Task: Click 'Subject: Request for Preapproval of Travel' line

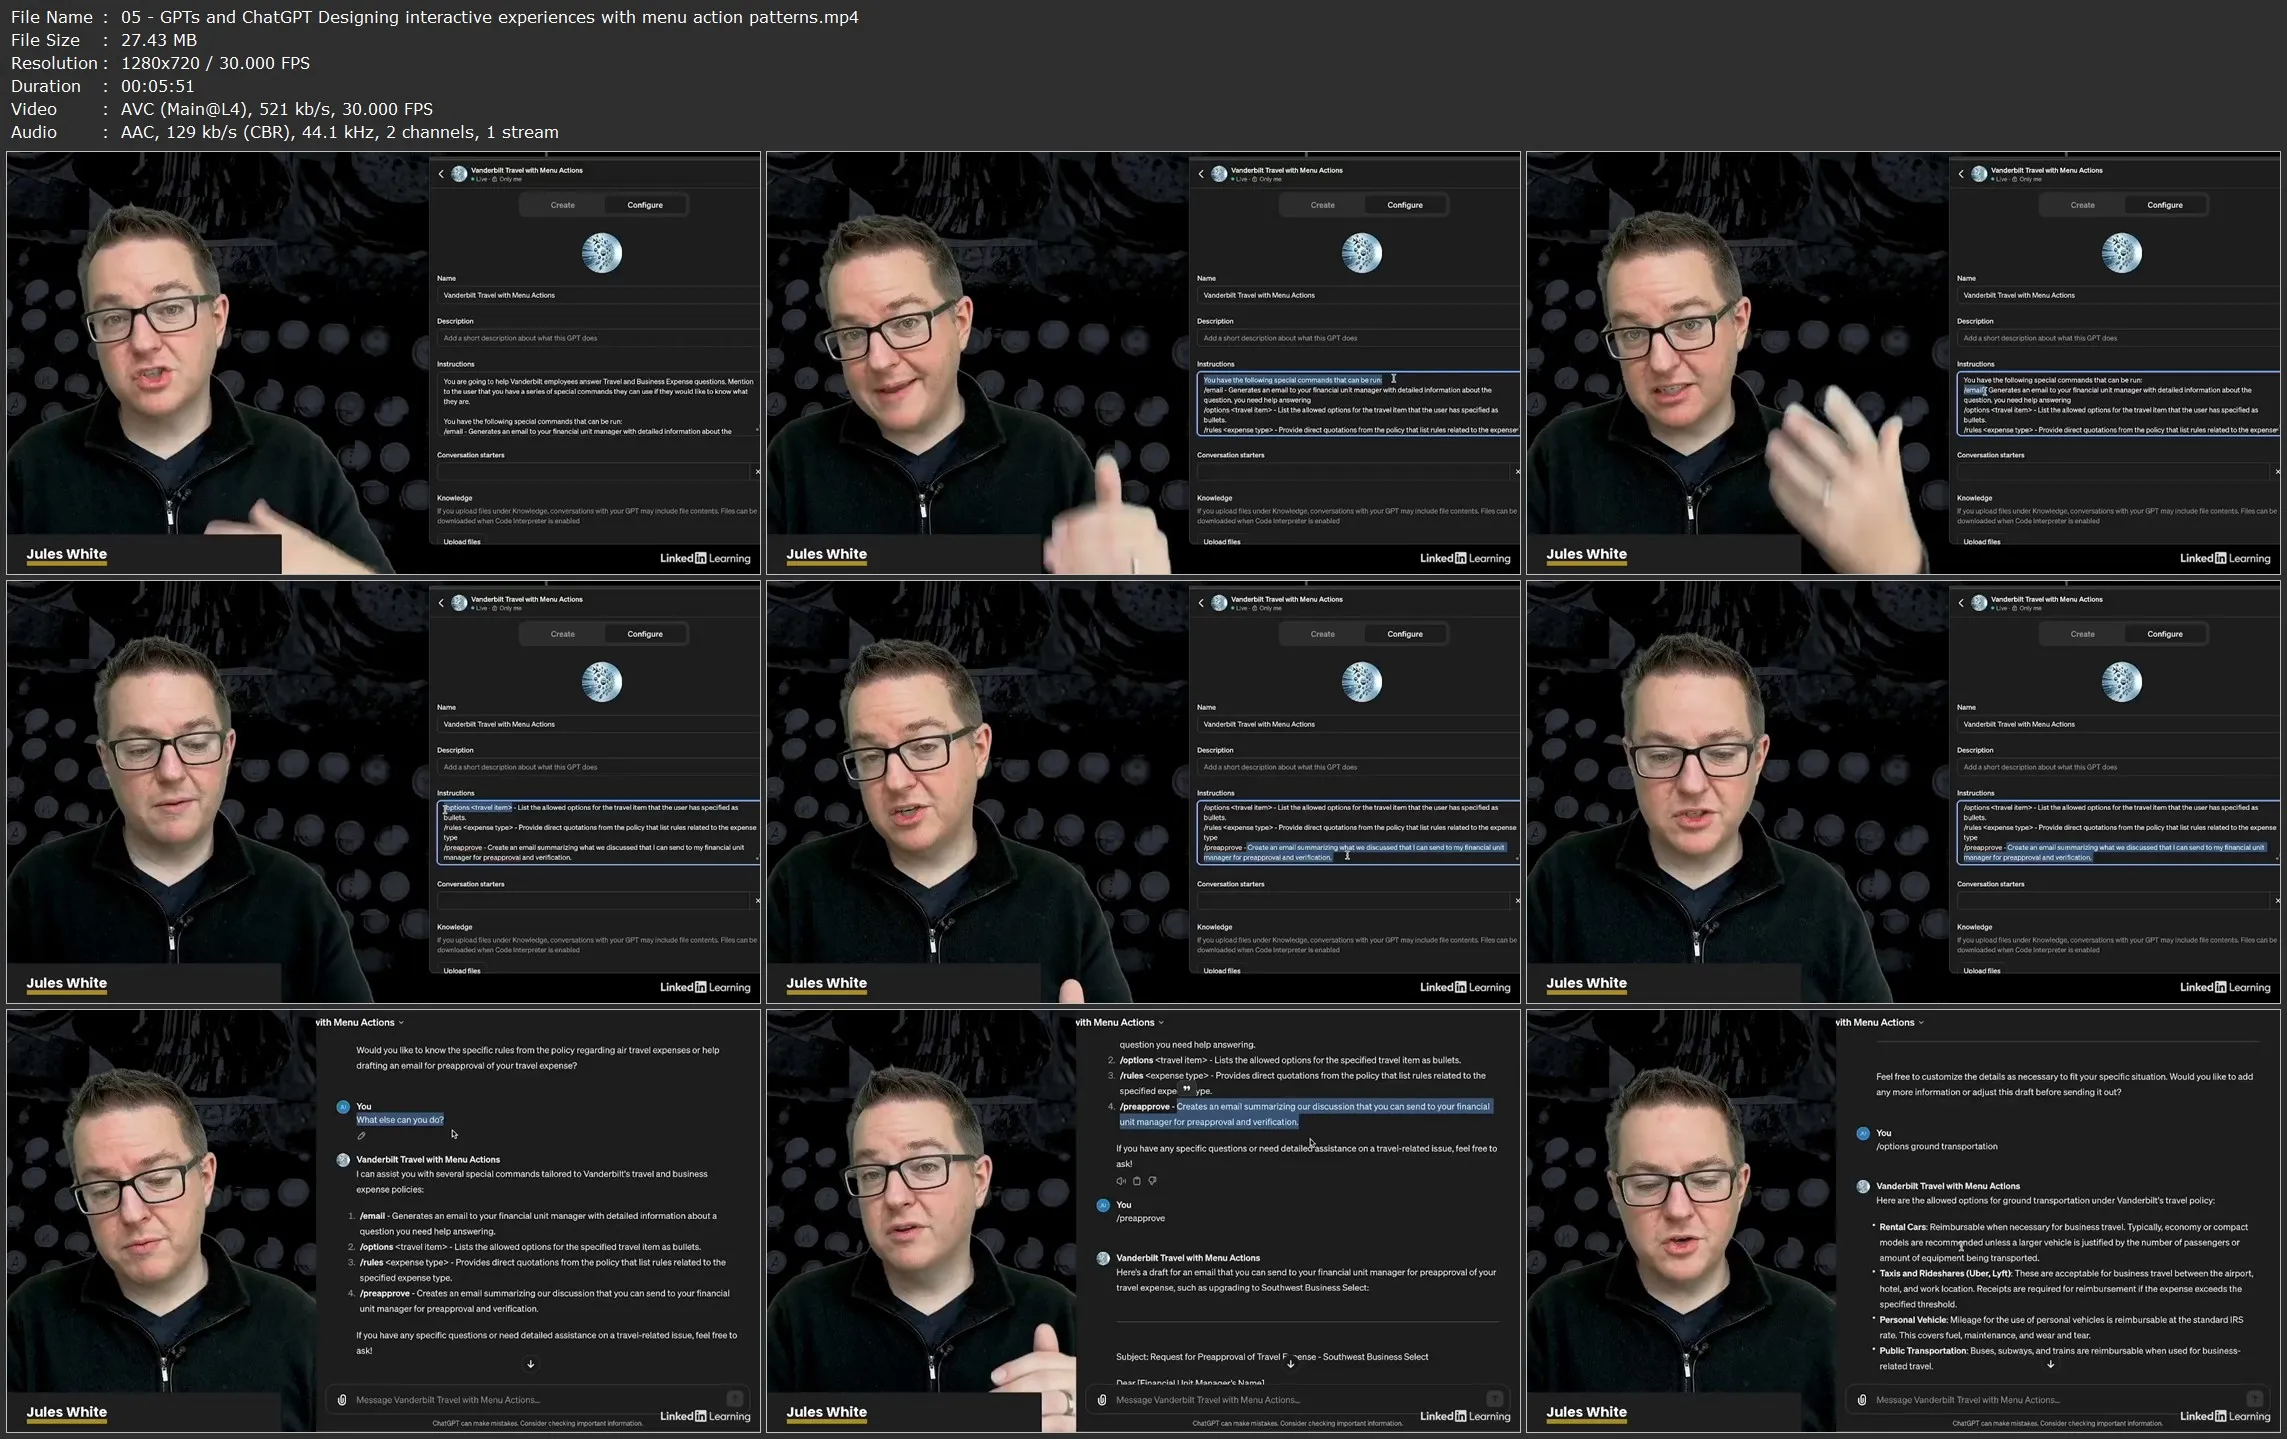Action: (1272, 1357)
